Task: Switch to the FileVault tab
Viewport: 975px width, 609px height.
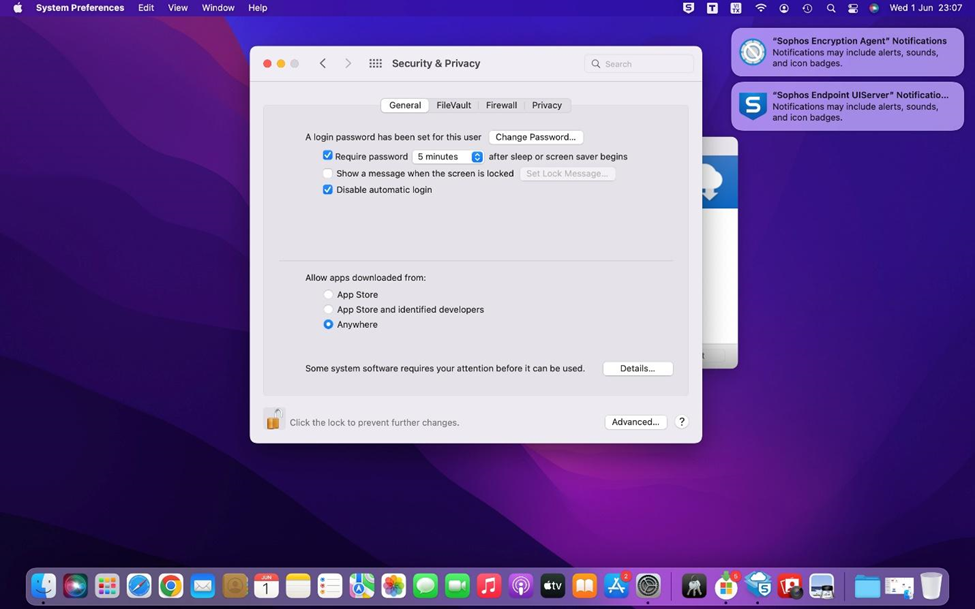Action: point(453,105)
